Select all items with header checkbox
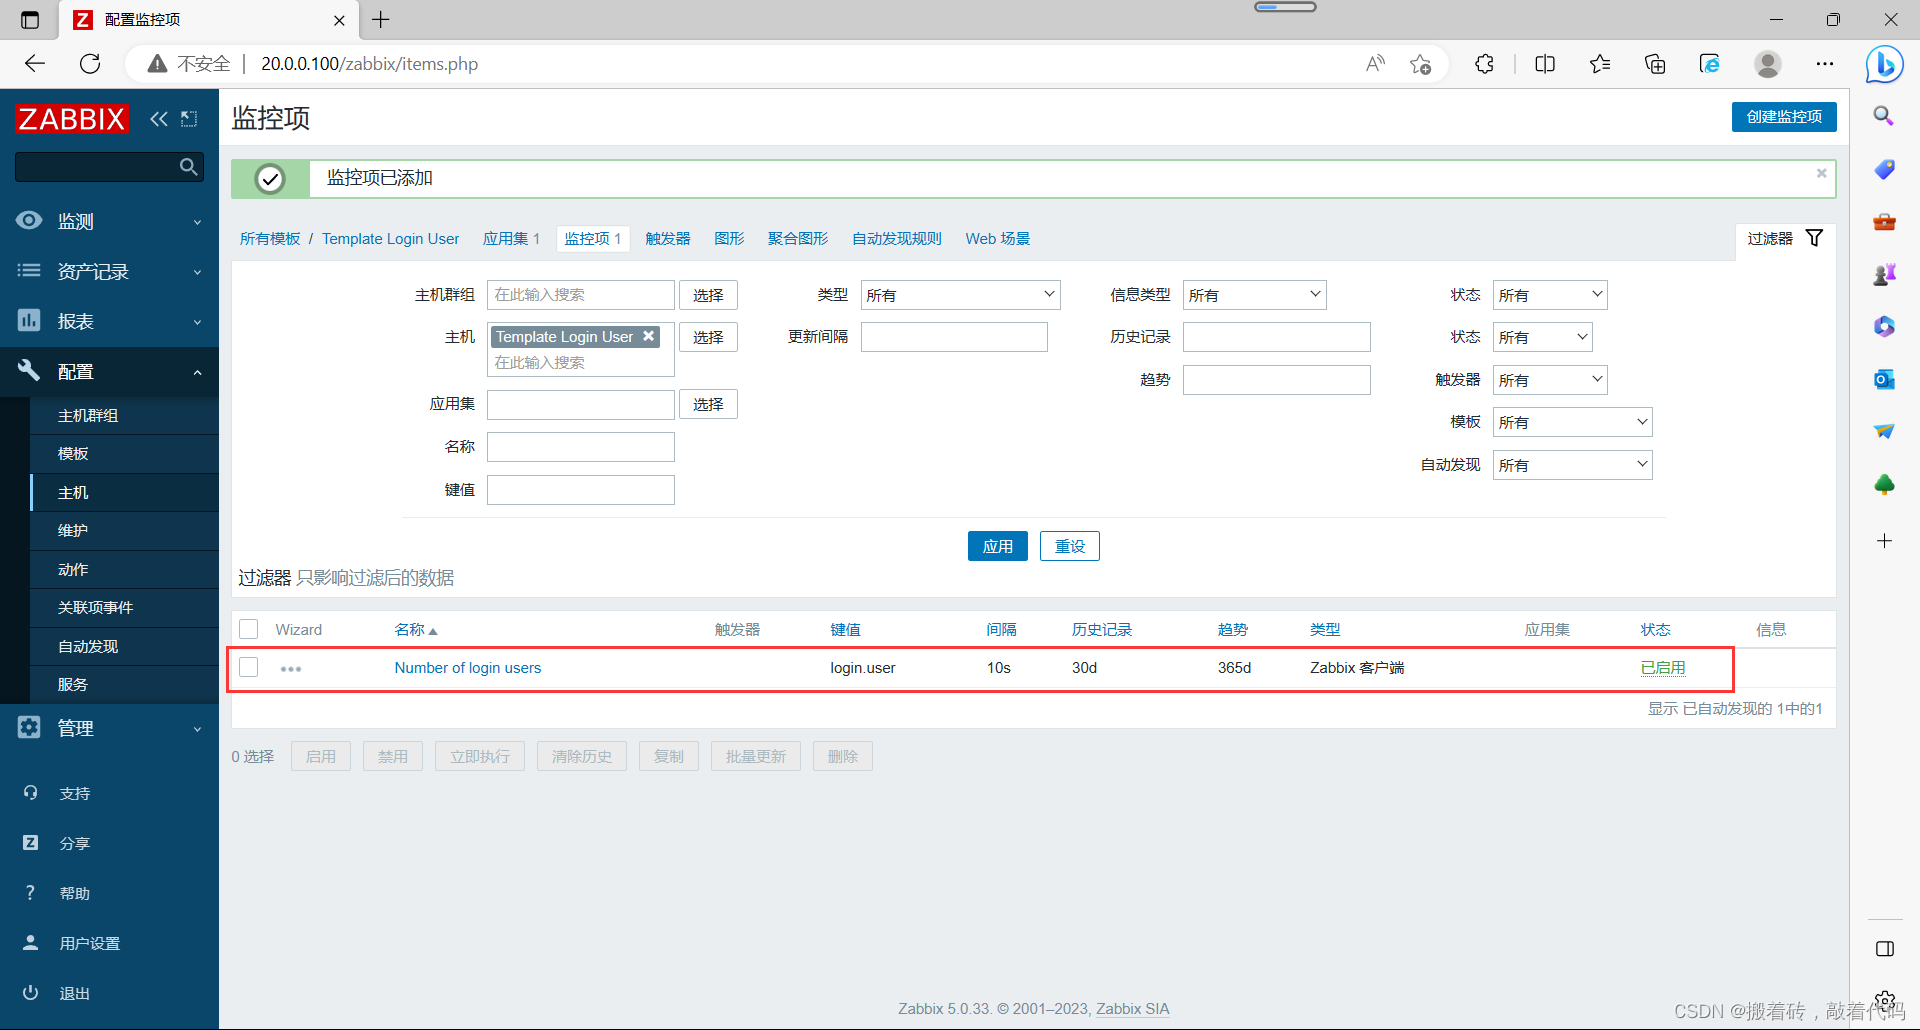This screenshot has width=1920, height=1030. [249, 629]
